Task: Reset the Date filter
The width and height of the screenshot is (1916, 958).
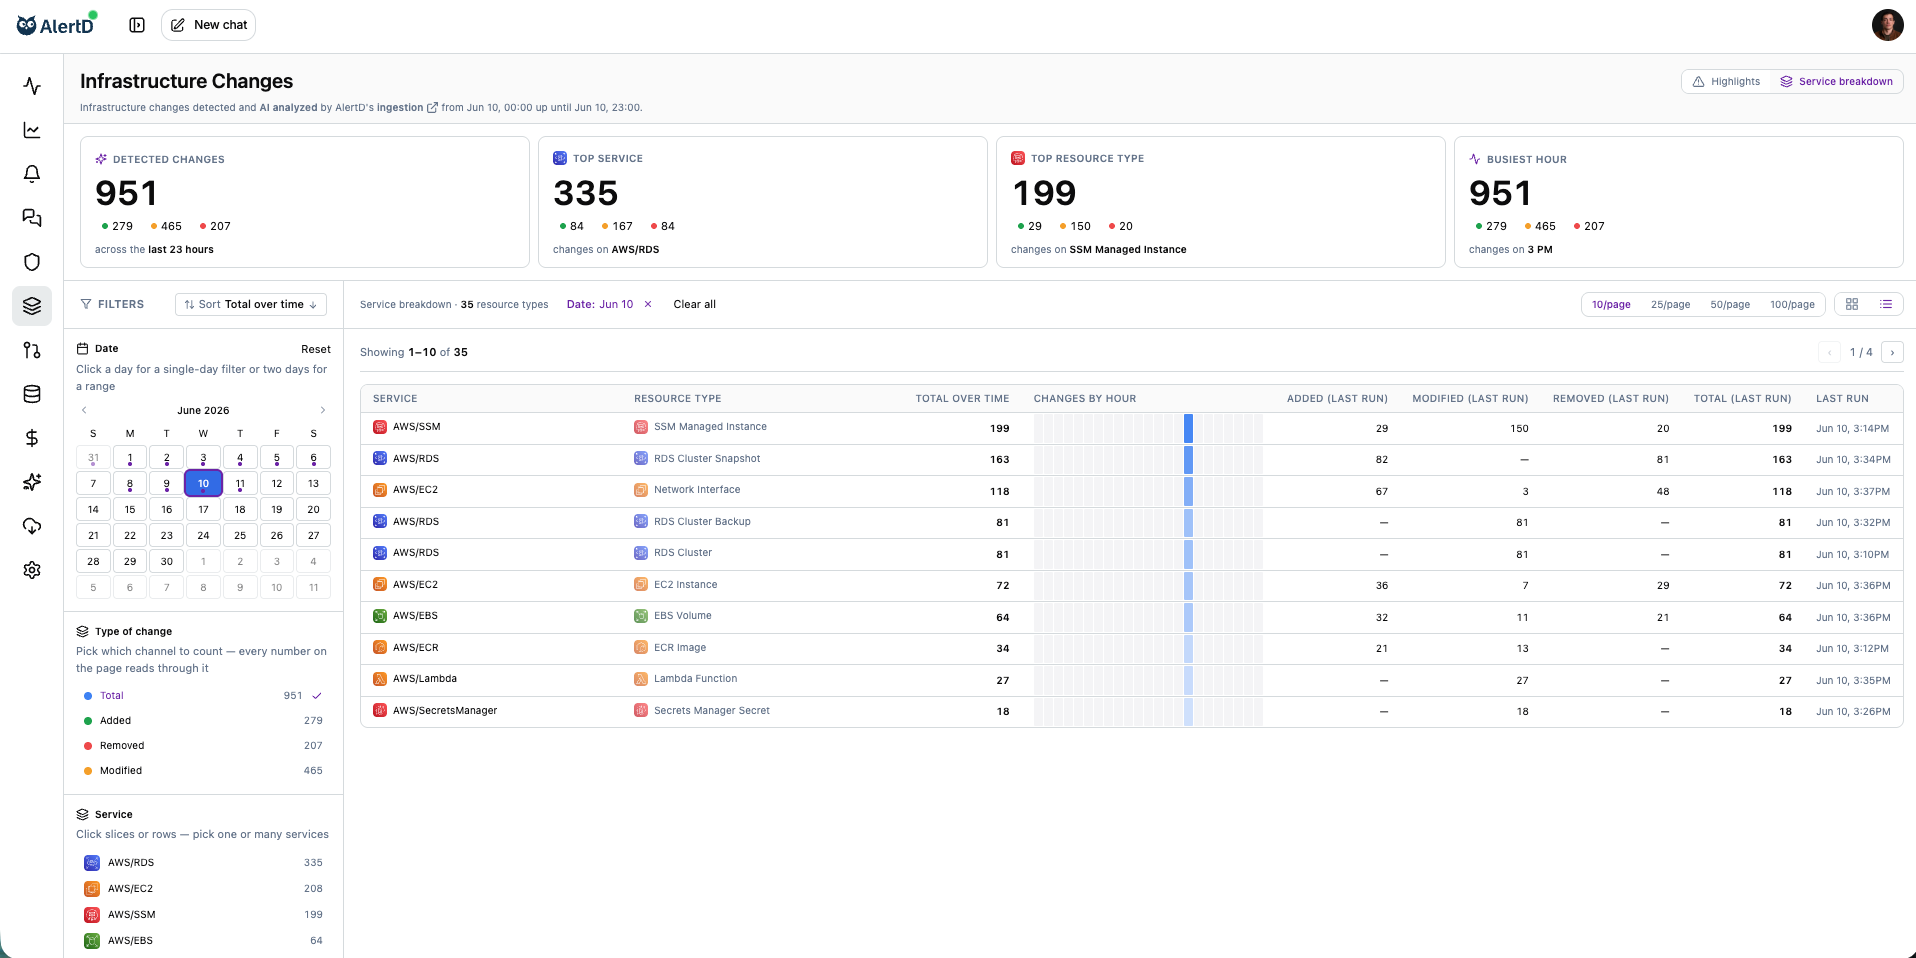Action: point(316,349)
